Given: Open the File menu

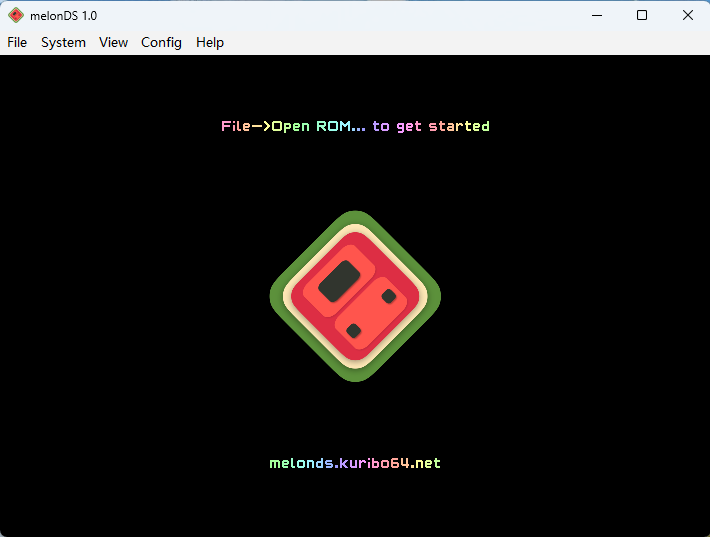Looking at the screenshot, I should point(17,43).
